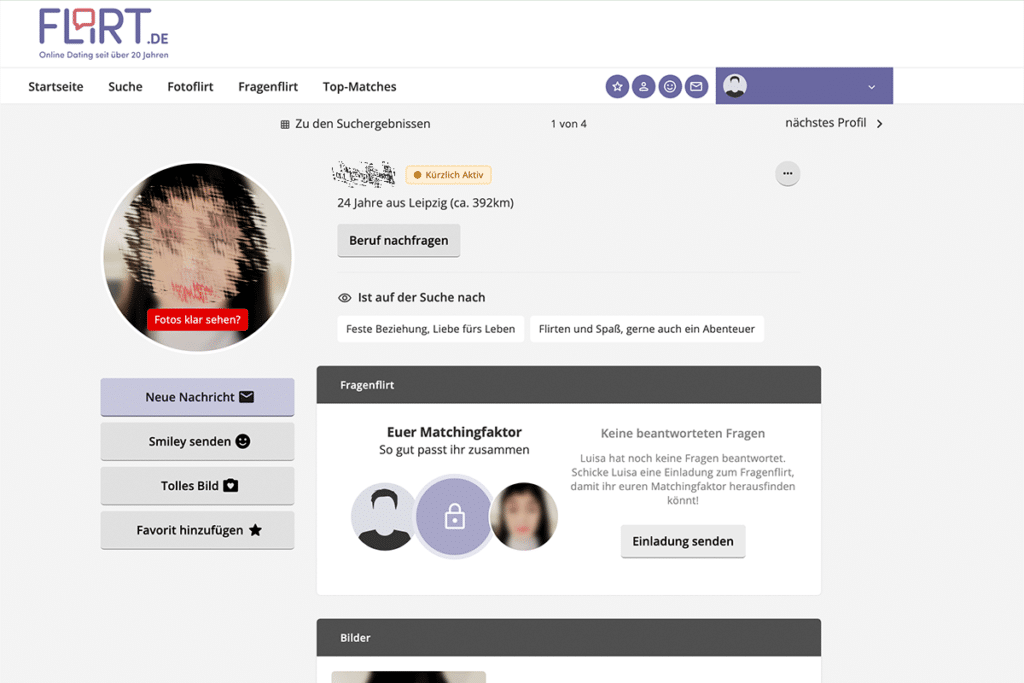Toggle 'Feste Beziehung, Liebe fürs Leben' preference tag
The image size is (1024, 683).
coord(430,328)
